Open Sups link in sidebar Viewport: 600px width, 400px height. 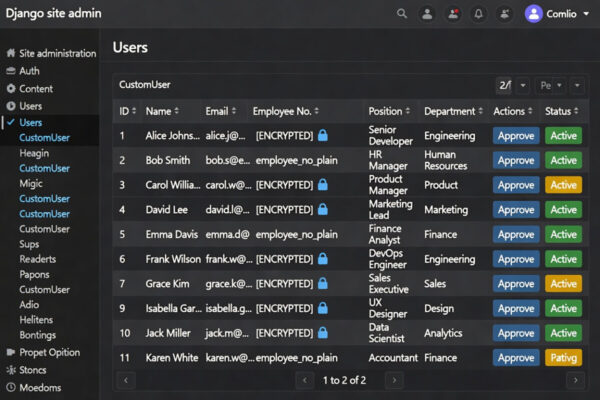[x=29, y=244]
